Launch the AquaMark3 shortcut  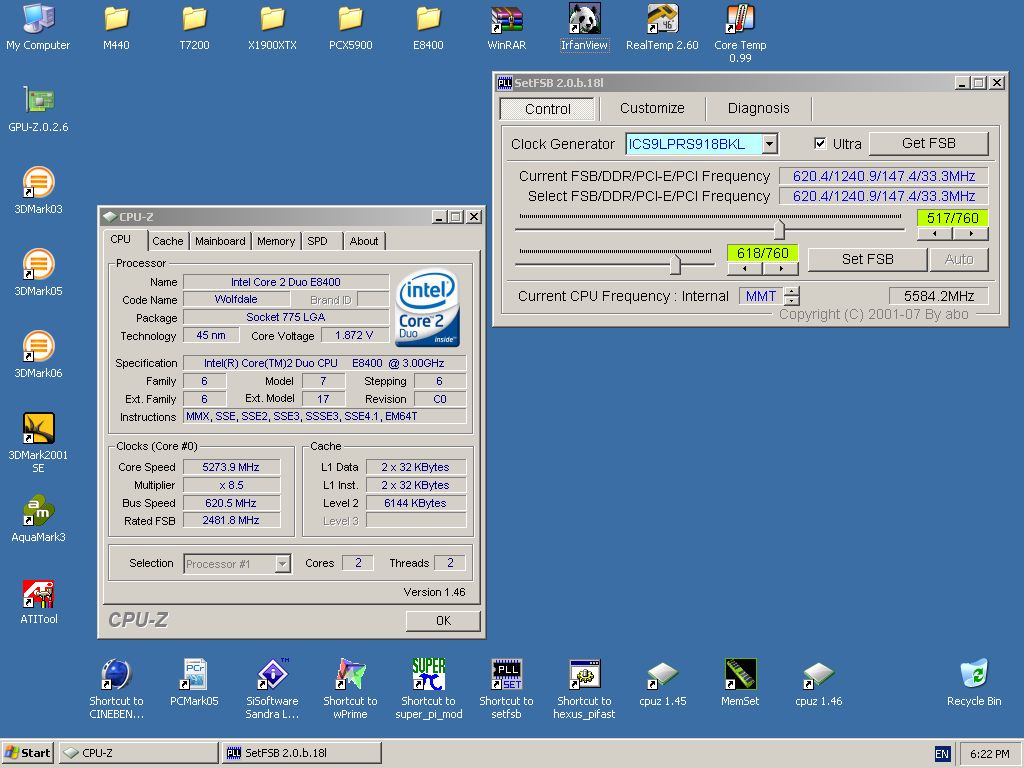pyautogui.click(x=39, y=520)
